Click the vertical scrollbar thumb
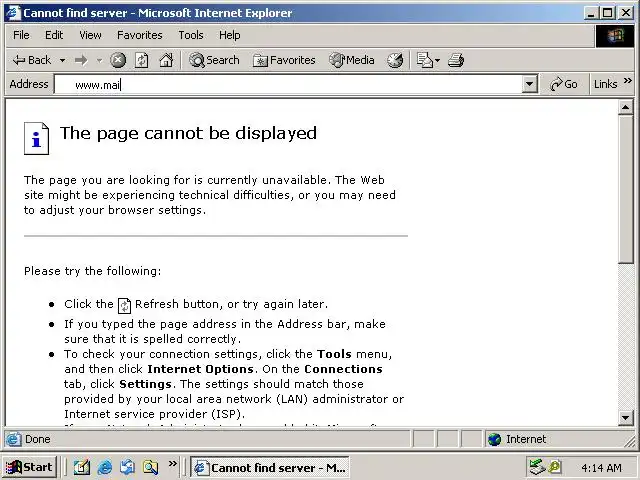Image resolution: width=640 pixels, height=480 pixels. click(625, 189)
